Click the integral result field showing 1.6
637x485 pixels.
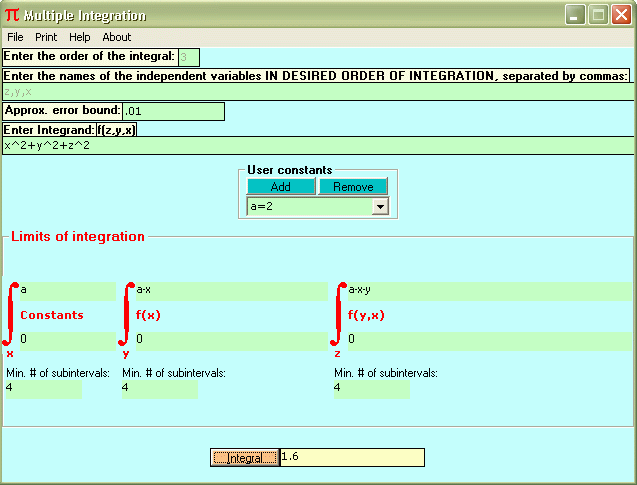click(351, 457)
